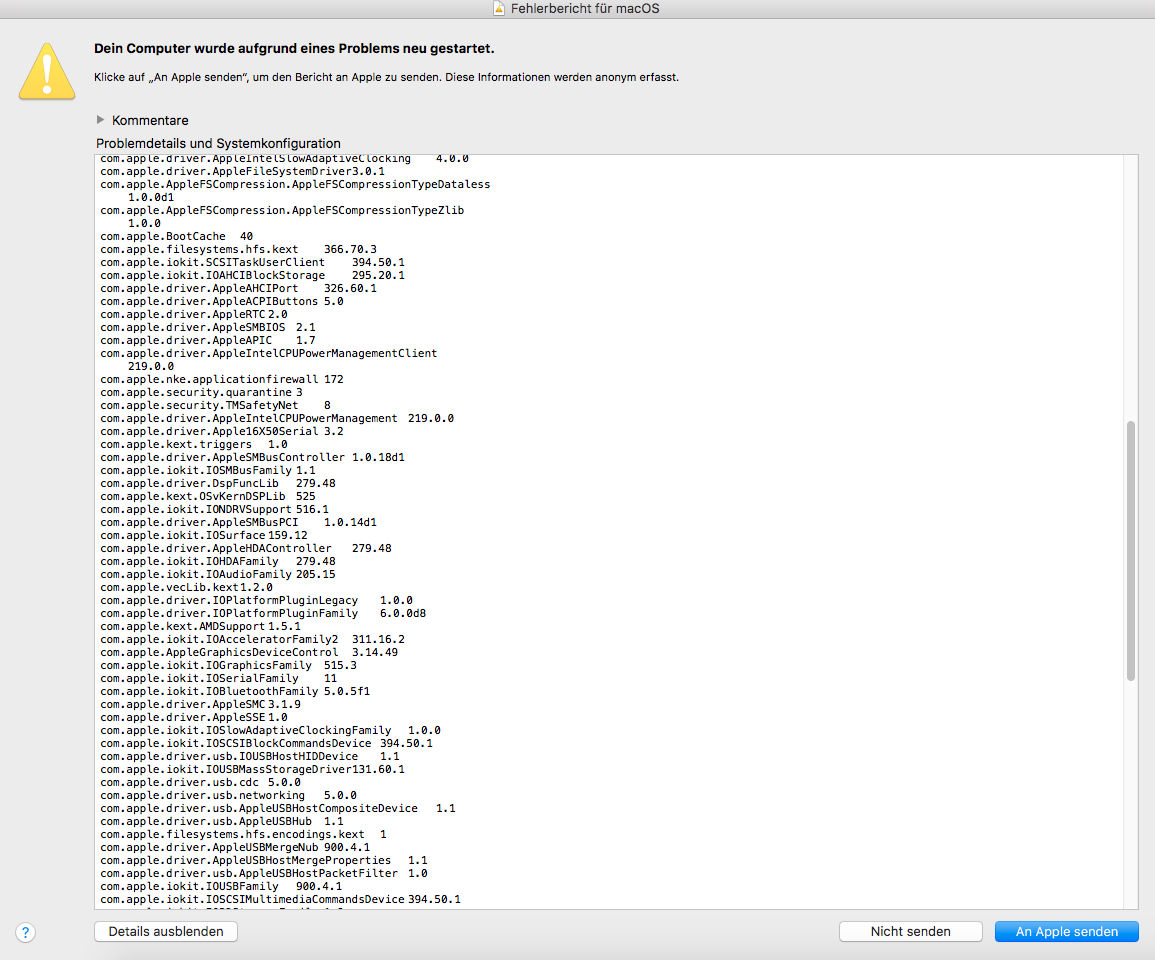
Task: Choose Nicht senden button
Action: tap(910, 931)
